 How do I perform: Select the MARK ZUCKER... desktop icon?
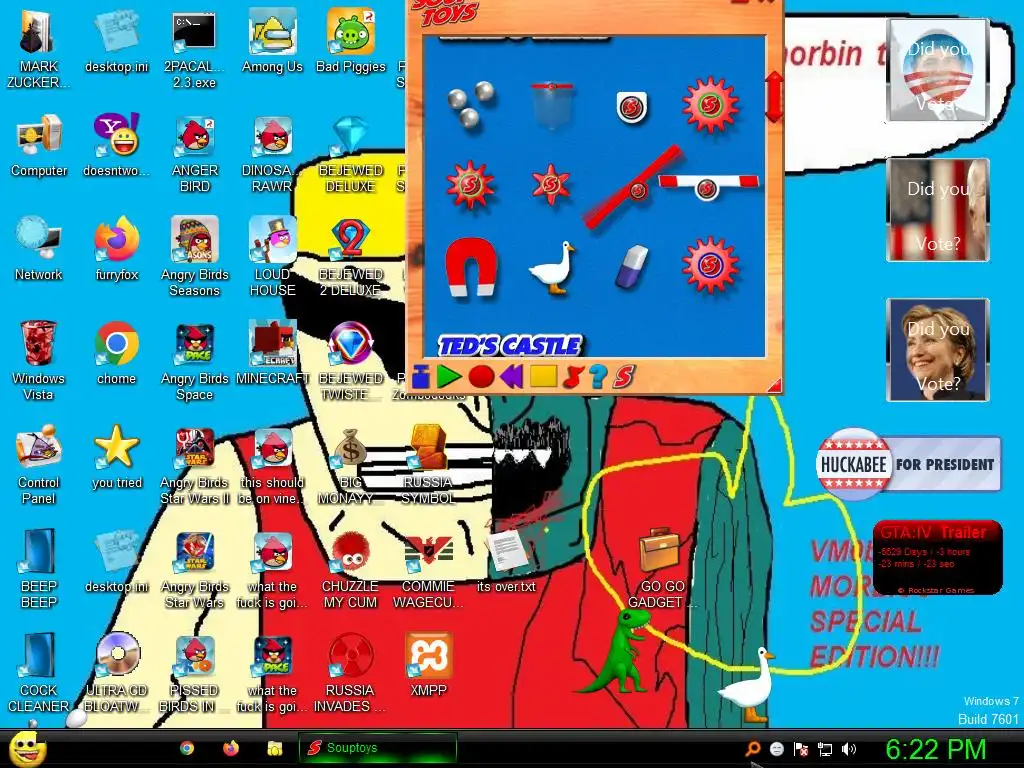tap(38, 50)
